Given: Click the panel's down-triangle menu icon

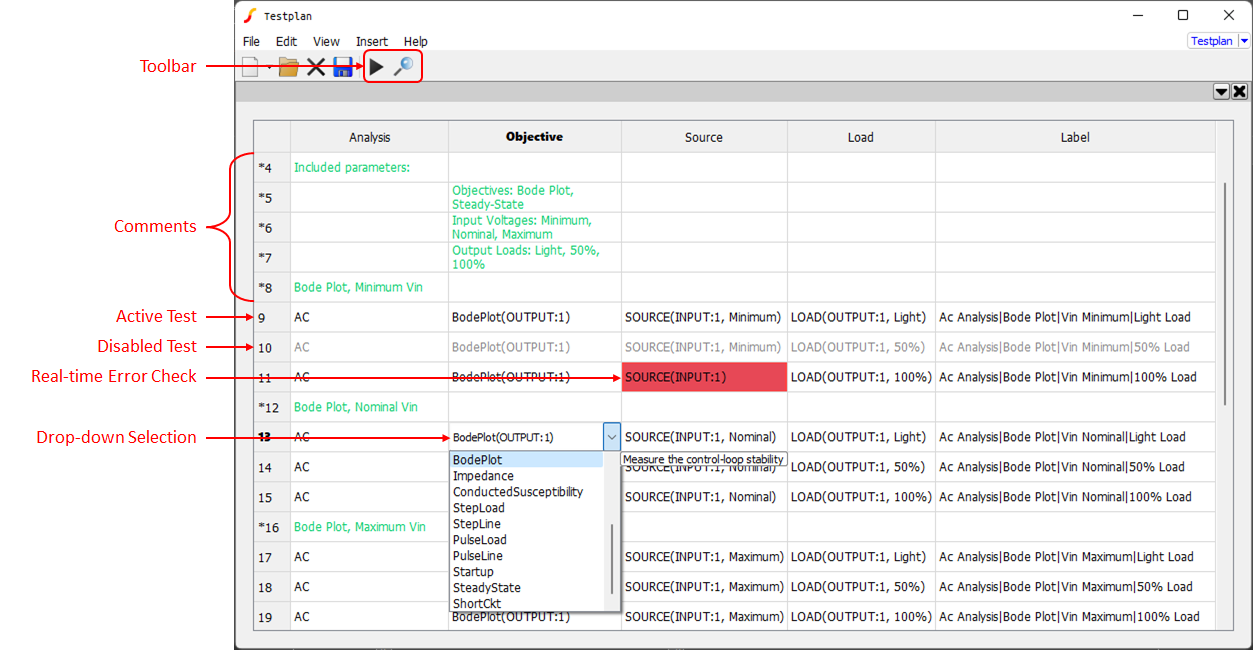Looking at the screenshot, I should (x=1221, y=92).
